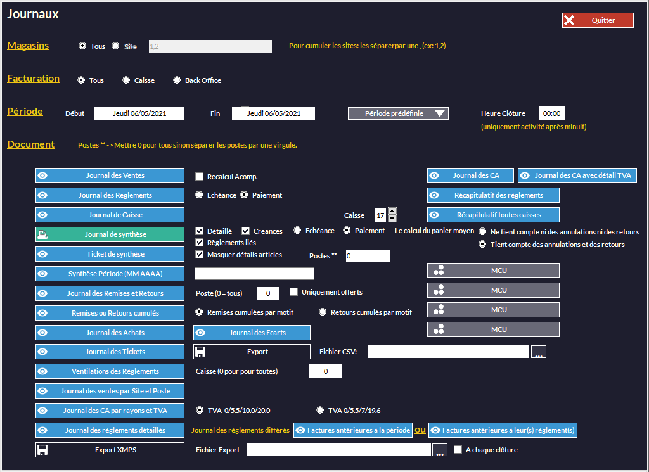Click eye icon on Journal des Tickets
649x472 pixels.
(x=43, y=351)
